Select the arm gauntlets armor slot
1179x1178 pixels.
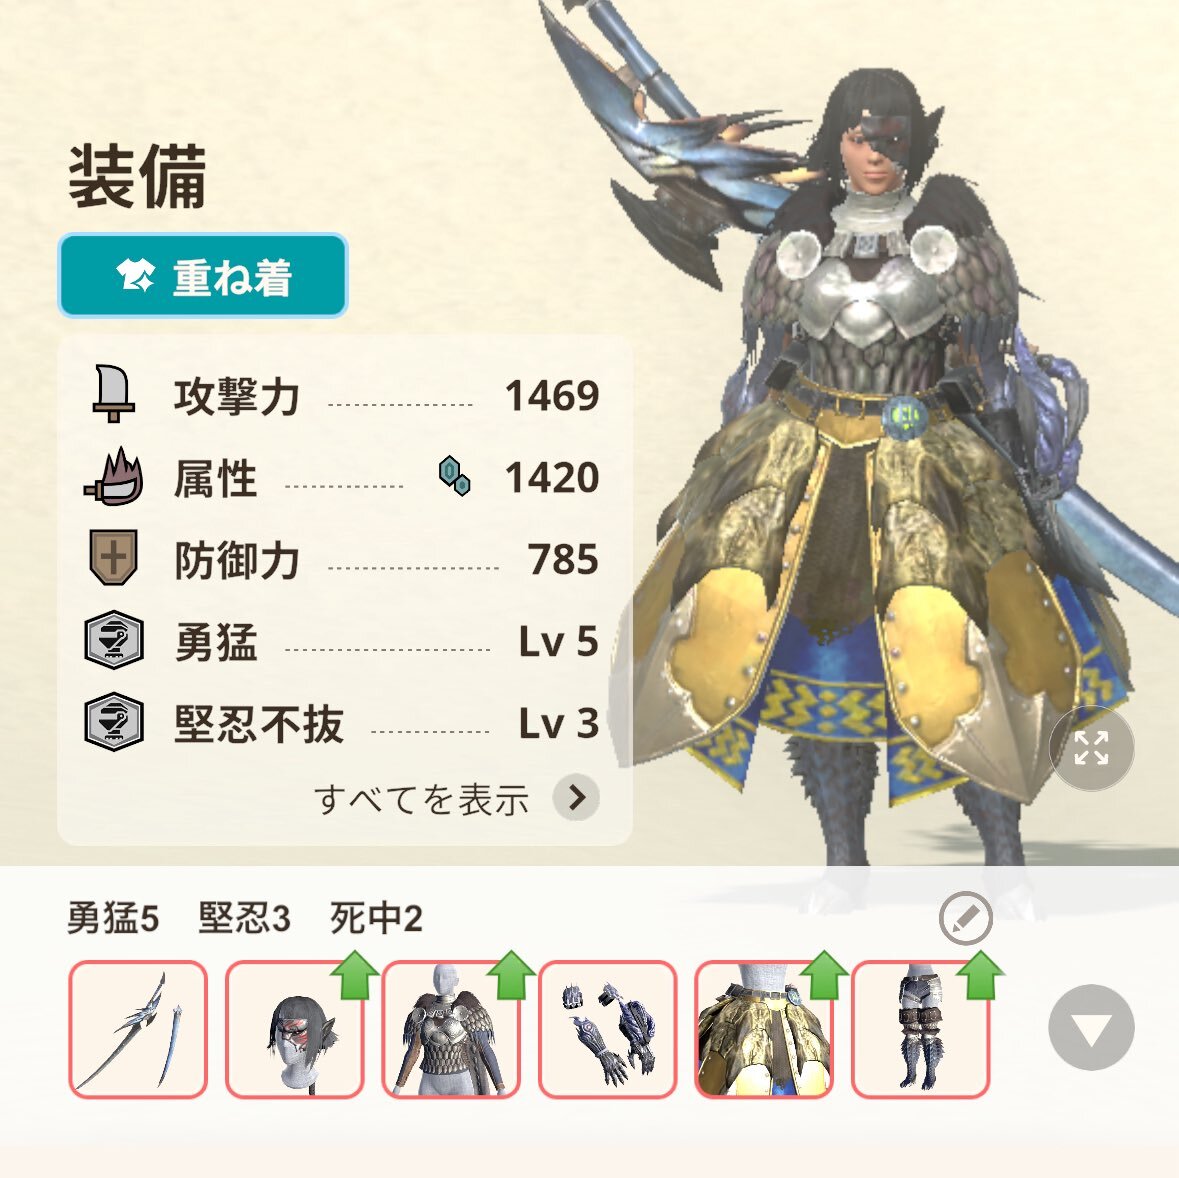click(x=608, y=1029)
